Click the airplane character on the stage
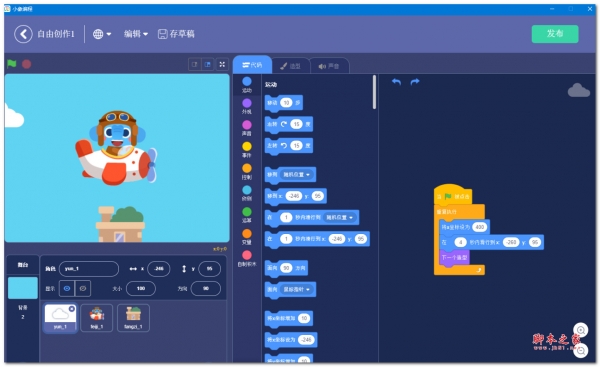Image resolution: width=600 pixels, height=367 pixels. (117, 148)
